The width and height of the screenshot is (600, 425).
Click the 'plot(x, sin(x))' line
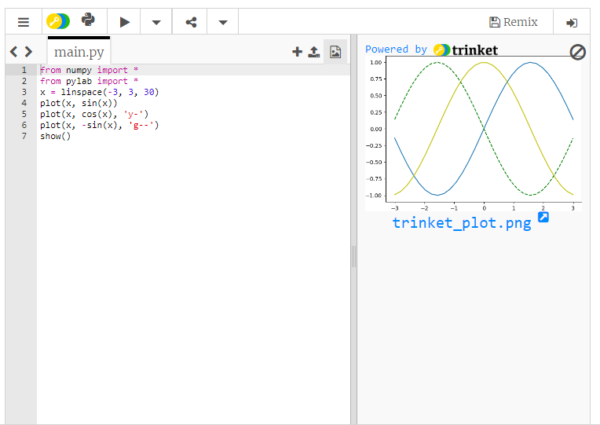78,103
